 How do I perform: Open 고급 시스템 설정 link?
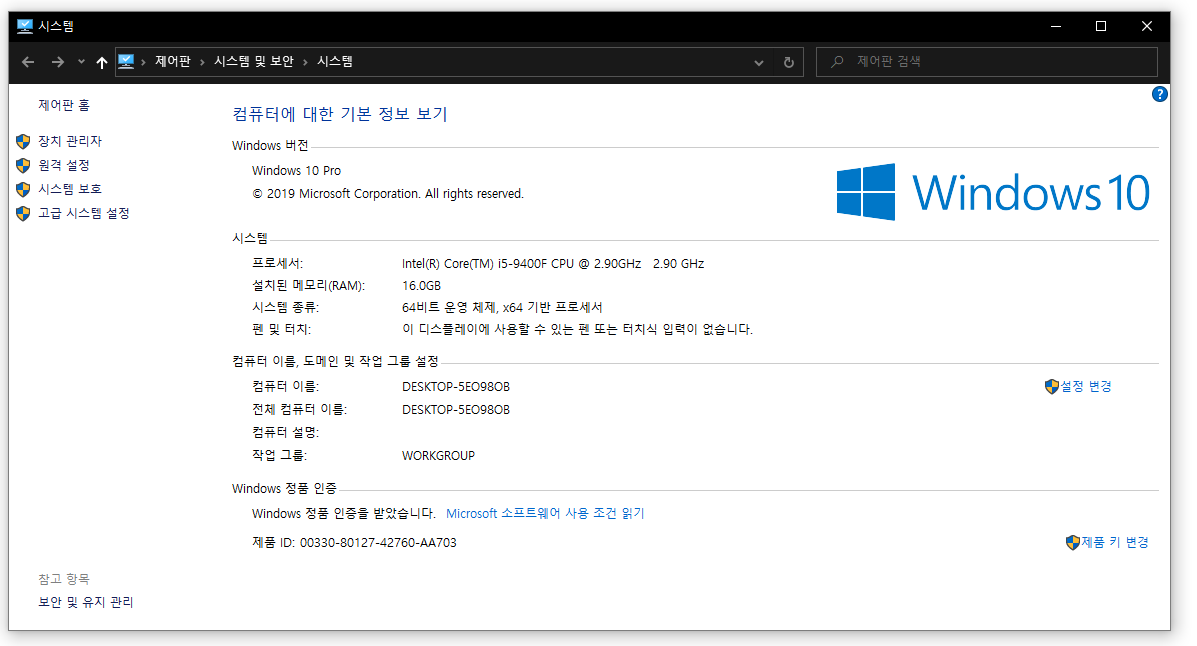[84, 213]
